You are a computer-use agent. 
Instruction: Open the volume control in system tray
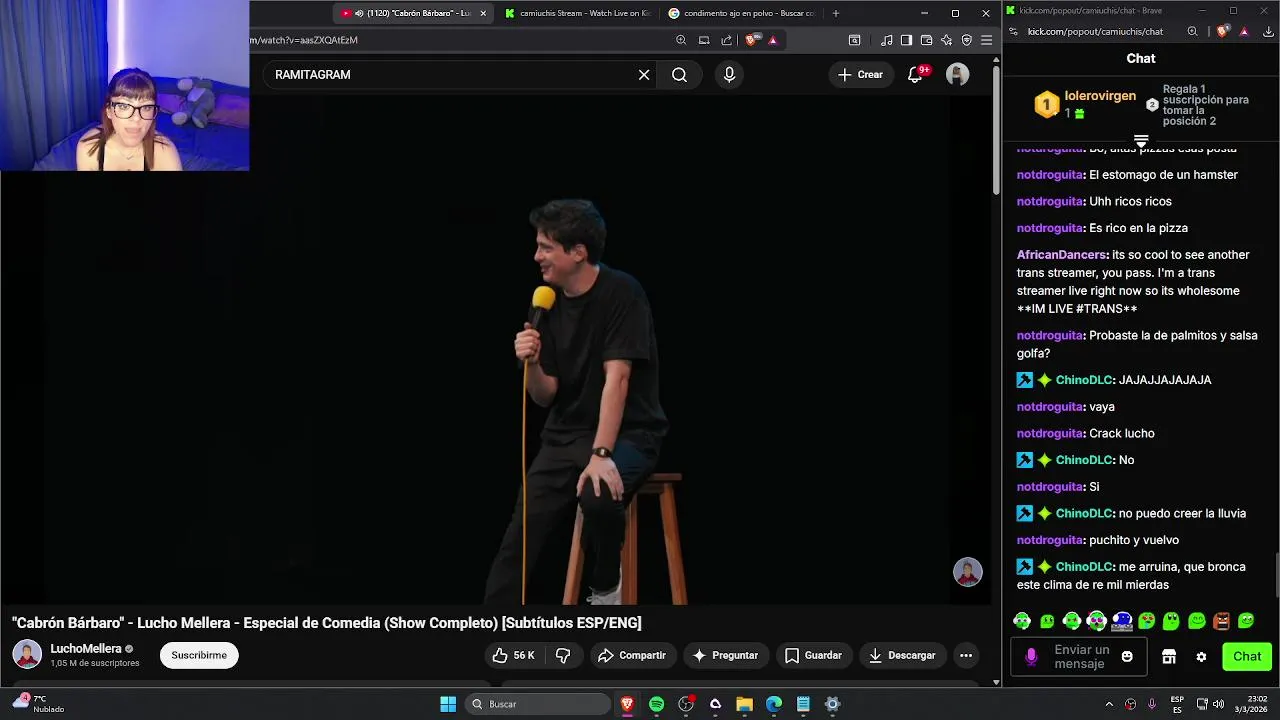[1218, 704]
